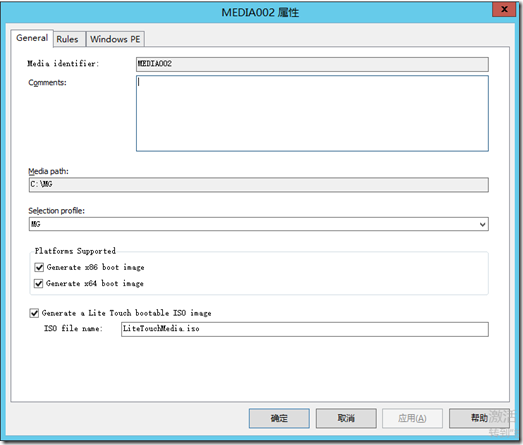Click inside the Comments text box
The height and width of the screenshot is (445, 523).
pos(312,113)
